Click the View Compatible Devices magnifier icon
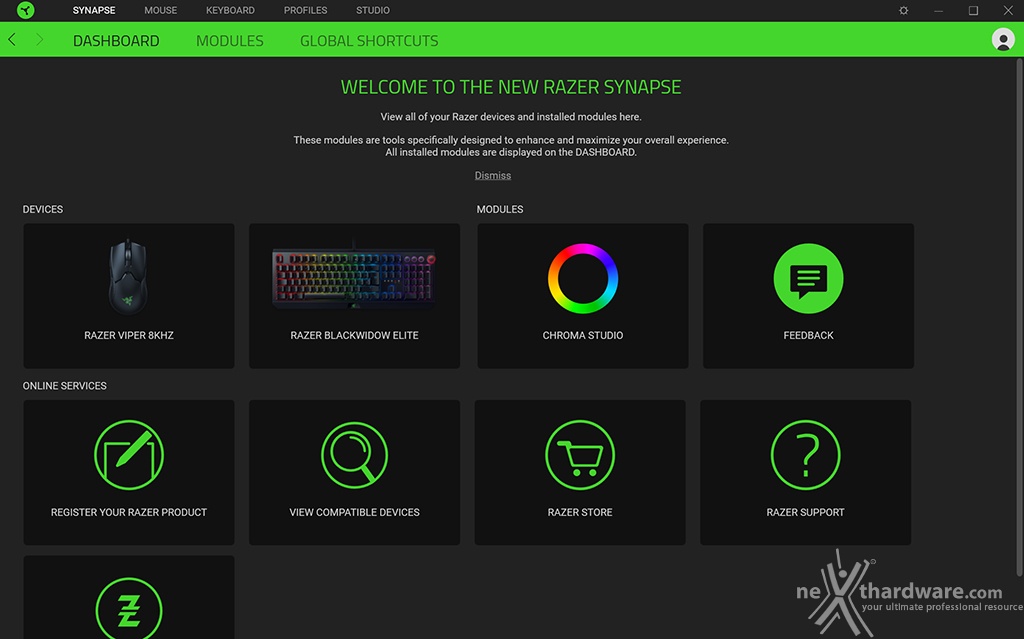Screen dimensions: 1024x639 tap(355, 455)
